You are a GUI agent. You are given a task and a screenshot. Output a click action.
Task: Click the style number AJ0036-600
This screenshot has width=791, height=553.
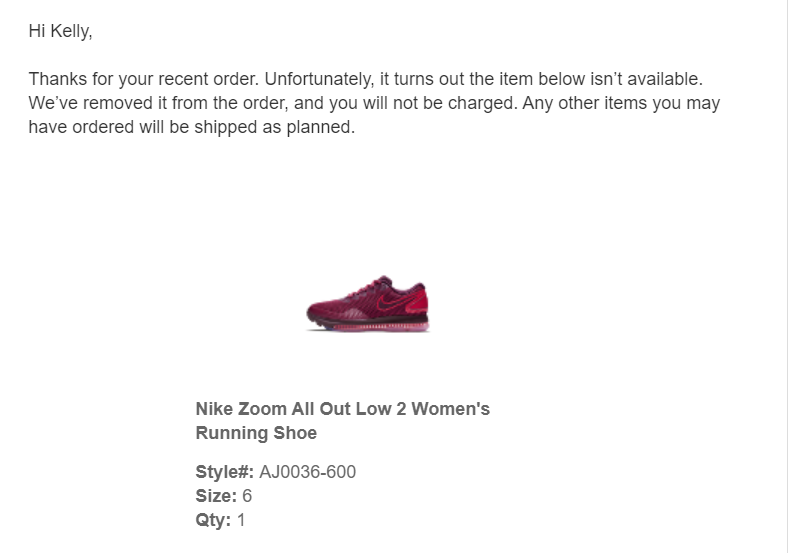coord(307,472)
